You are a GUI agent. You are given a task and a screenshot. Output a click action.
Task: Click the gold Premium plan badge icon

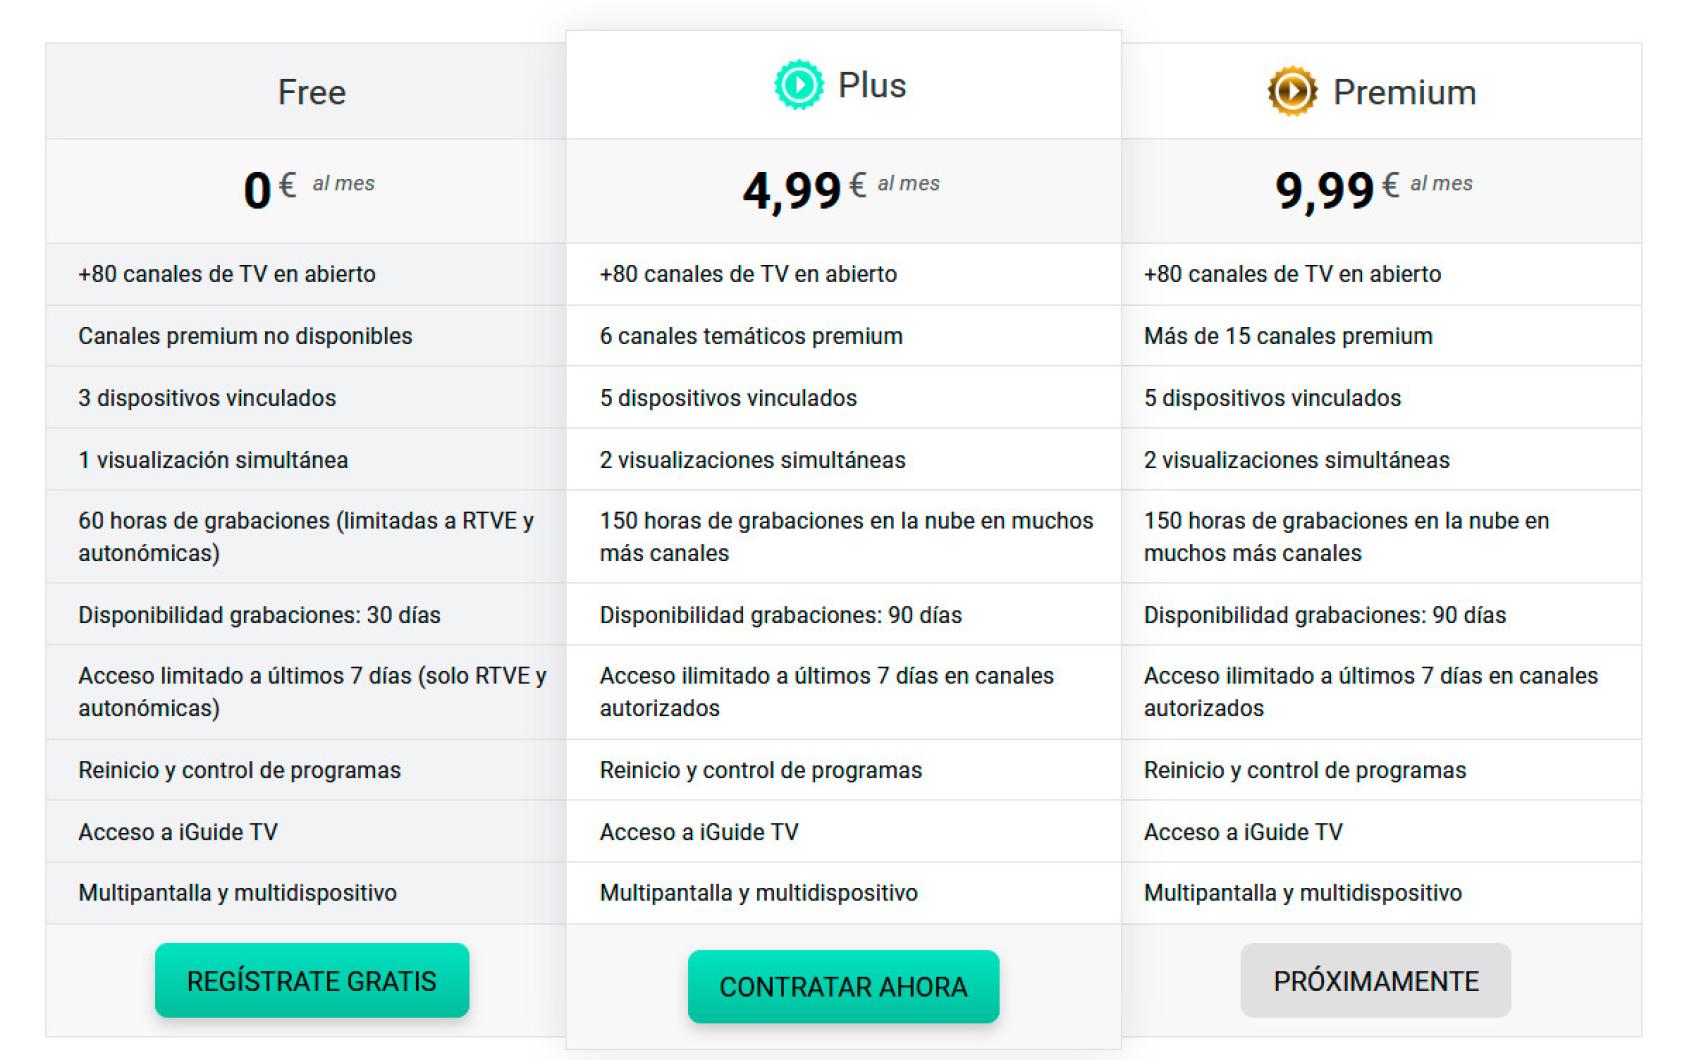point(1291,92)
